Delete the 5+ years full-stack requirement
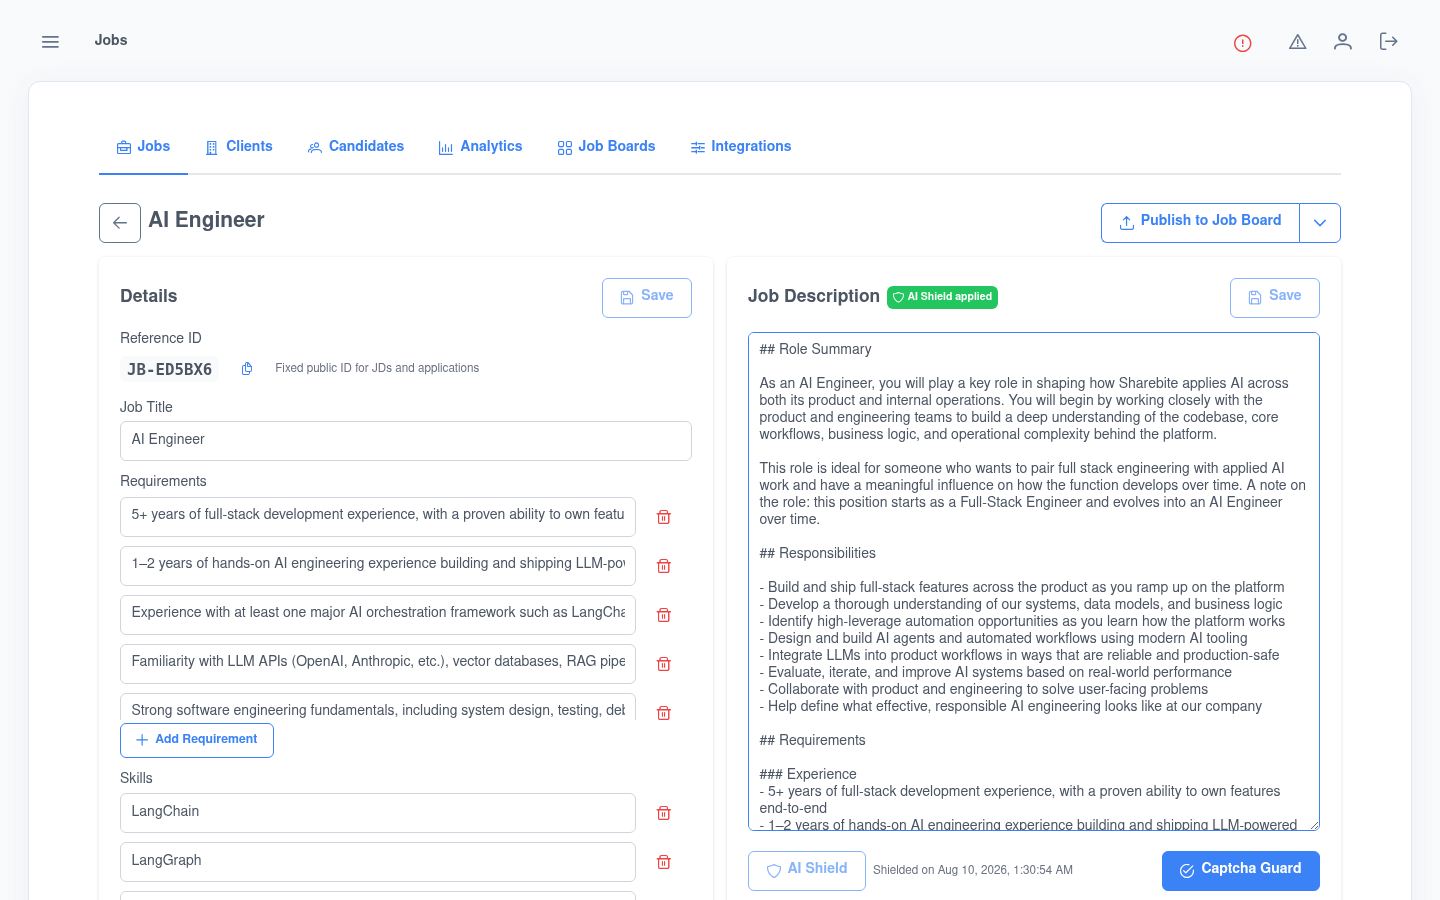1440x900 pixels. click(664, 517)
